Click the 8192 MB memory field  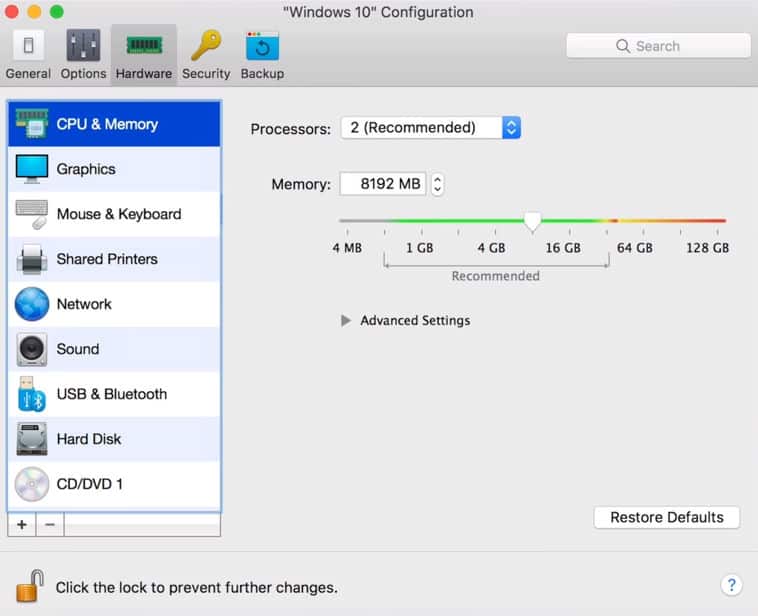pos(382,184)
